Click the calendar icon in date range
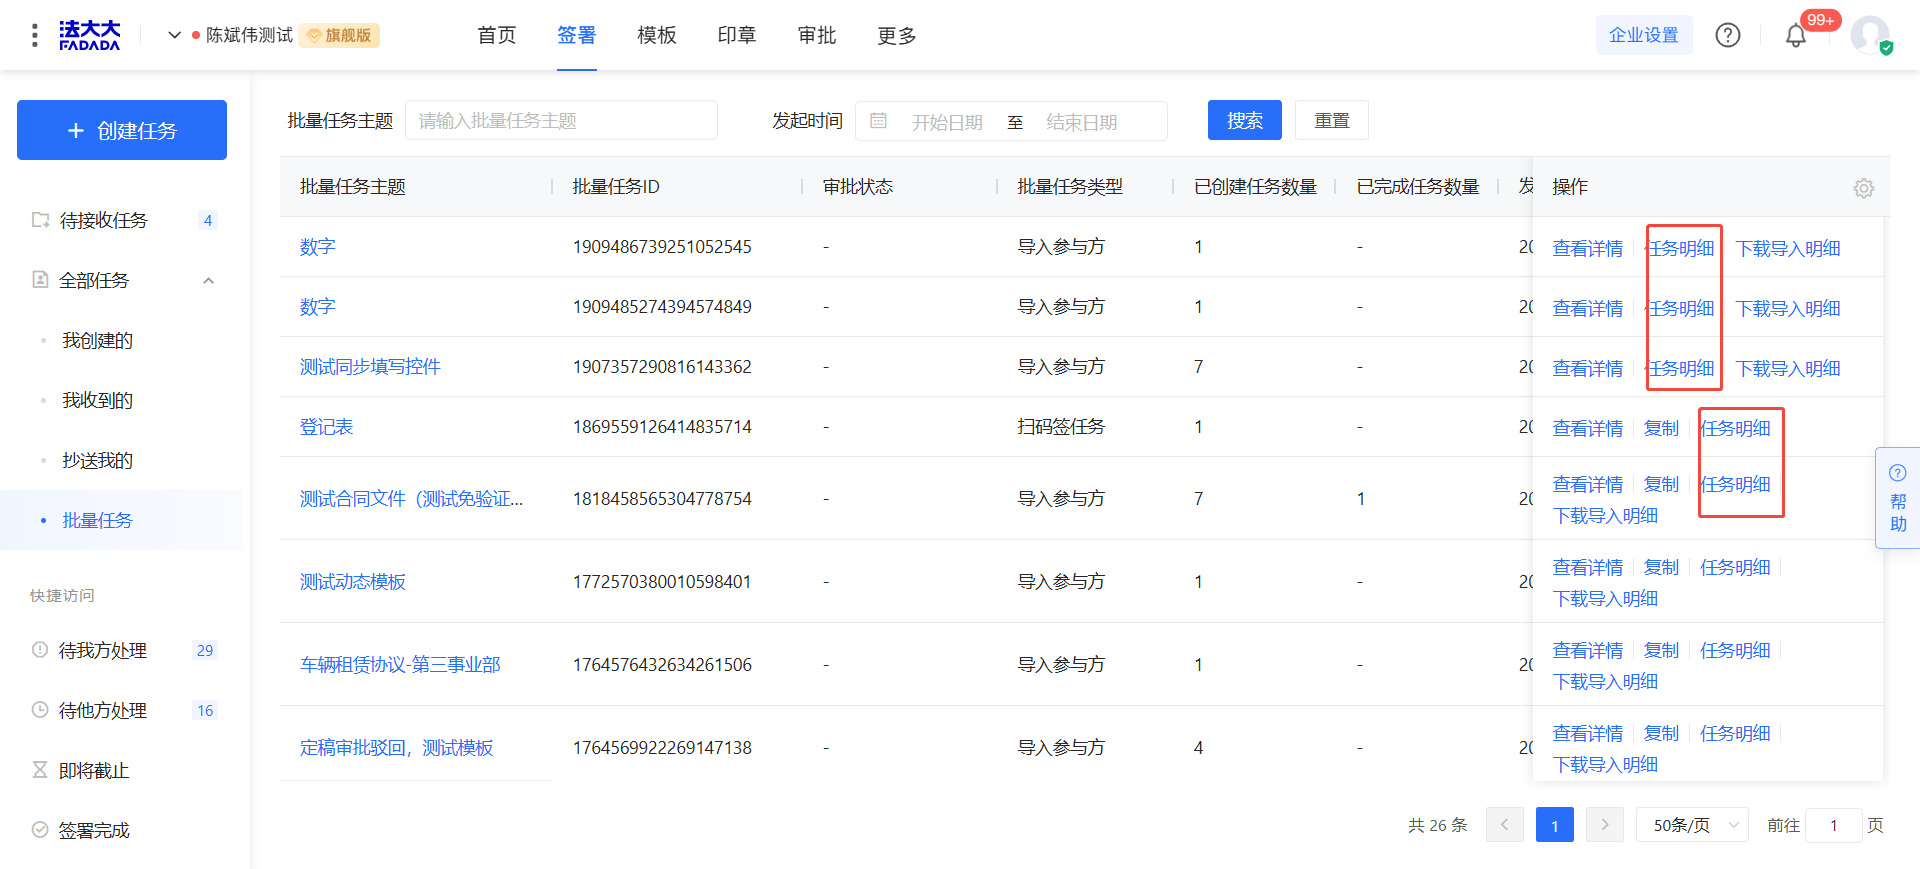1920x869 pixels. (878, 121)
